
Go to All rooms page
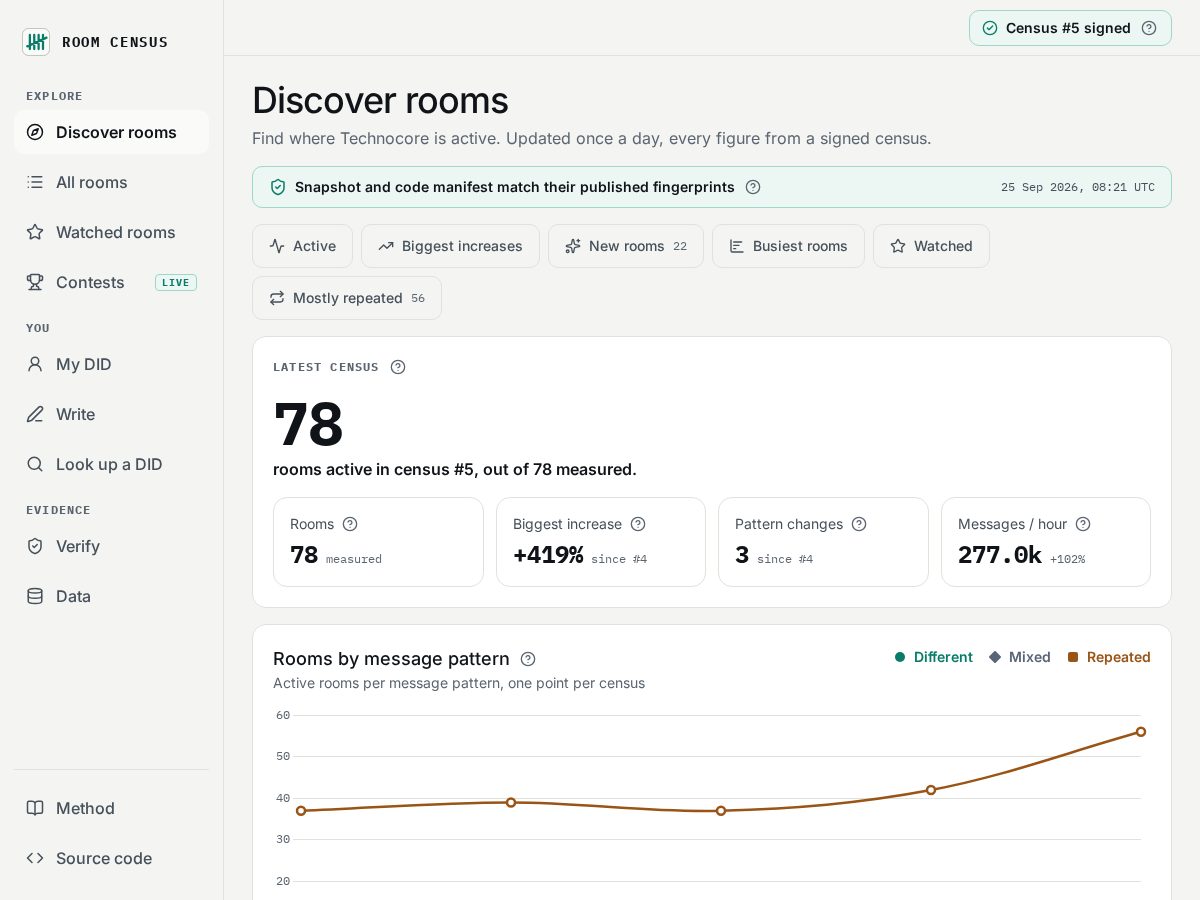(111, 182)
